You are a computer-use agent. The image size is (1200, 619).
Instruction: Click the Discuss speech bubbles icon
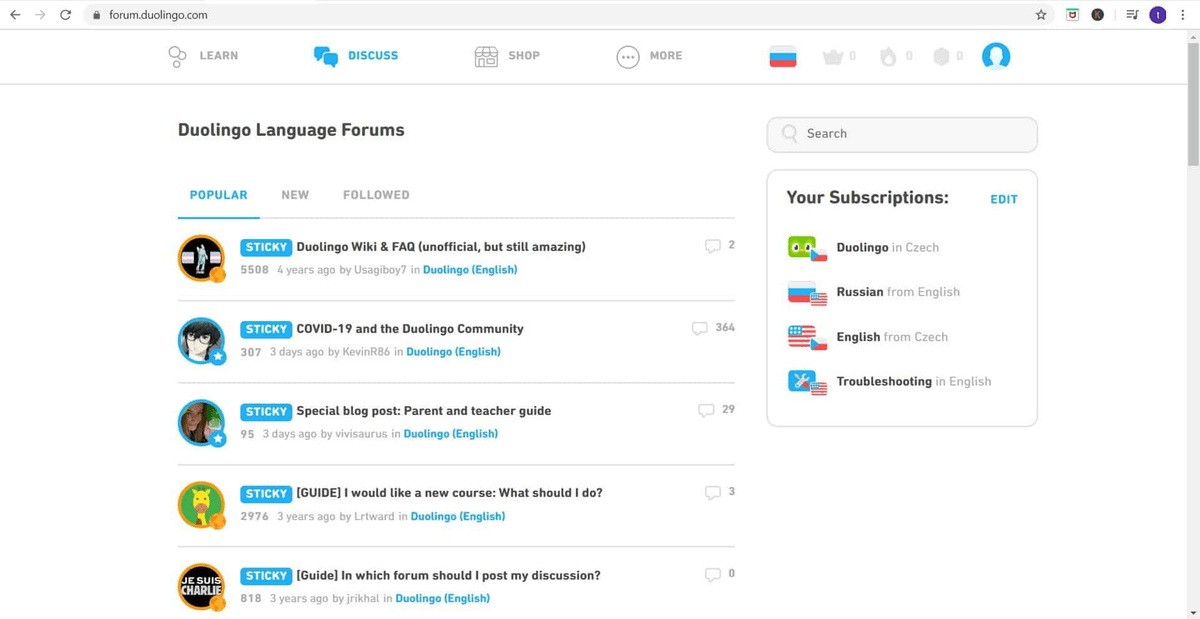click(x=325, y=56)
